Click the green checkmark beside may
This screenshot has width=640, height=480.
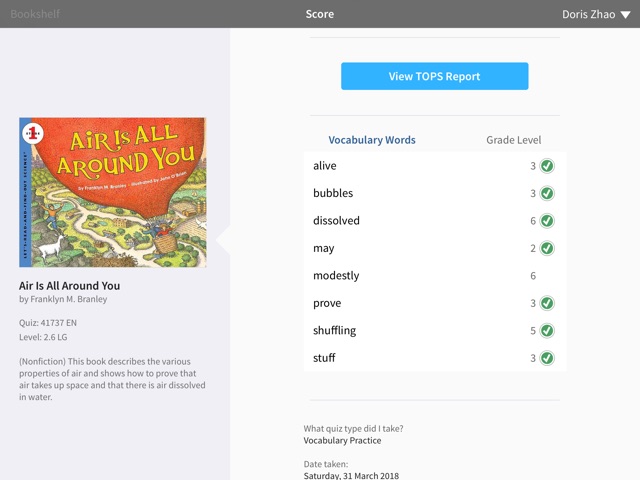tap(547, 248)
